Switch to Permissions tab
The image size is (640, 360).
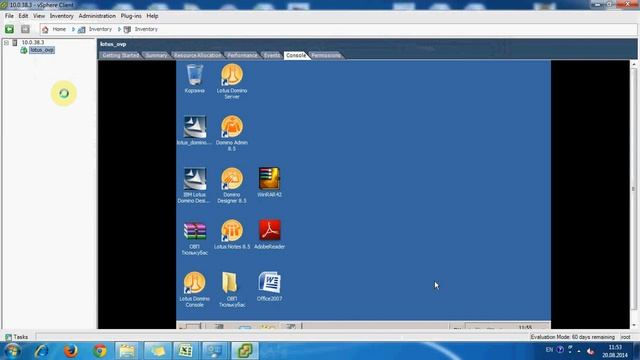pyautogui.click(x=326, y=56)
